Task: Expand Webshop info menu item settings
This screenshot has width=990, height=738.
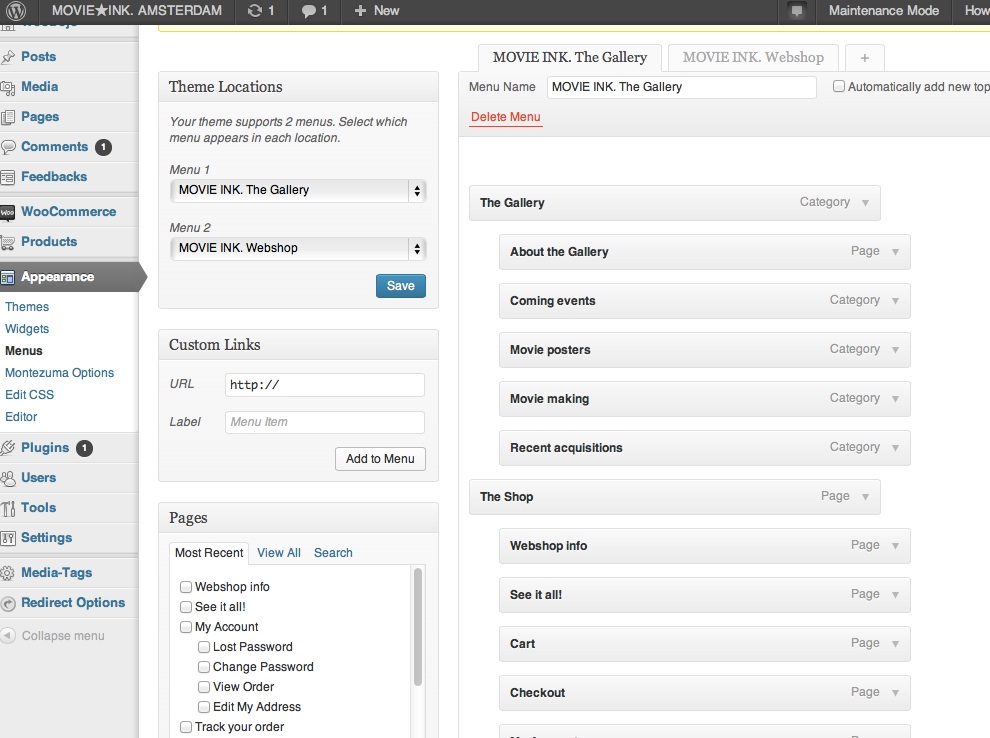Action: point(895,546)
